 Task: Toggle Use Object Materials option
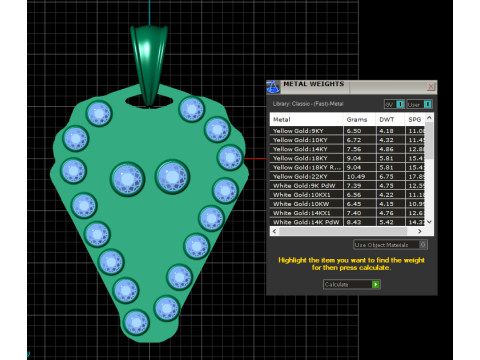pyautogui.click(x=390, y=245)
